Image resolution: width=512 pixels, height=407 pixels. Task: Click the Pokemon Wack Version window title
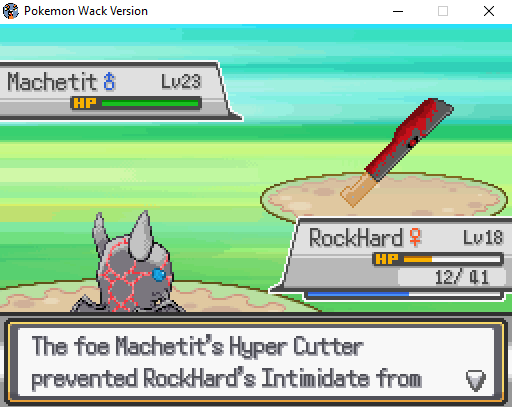point(86,11)
